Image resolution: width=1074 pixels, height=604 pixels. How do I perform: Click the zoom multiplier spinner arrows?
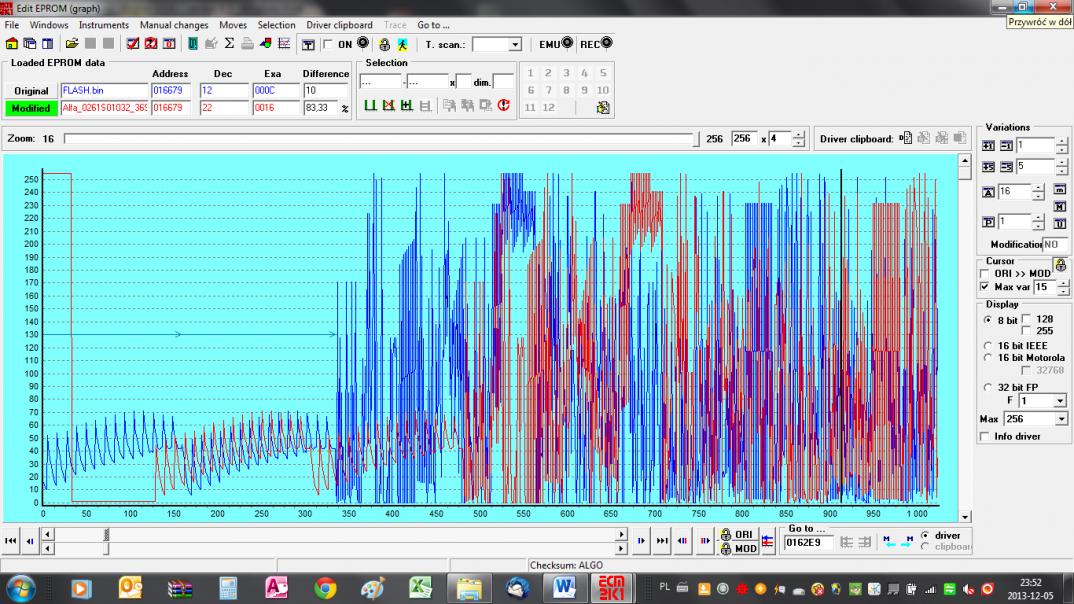[x=799, y=138]
